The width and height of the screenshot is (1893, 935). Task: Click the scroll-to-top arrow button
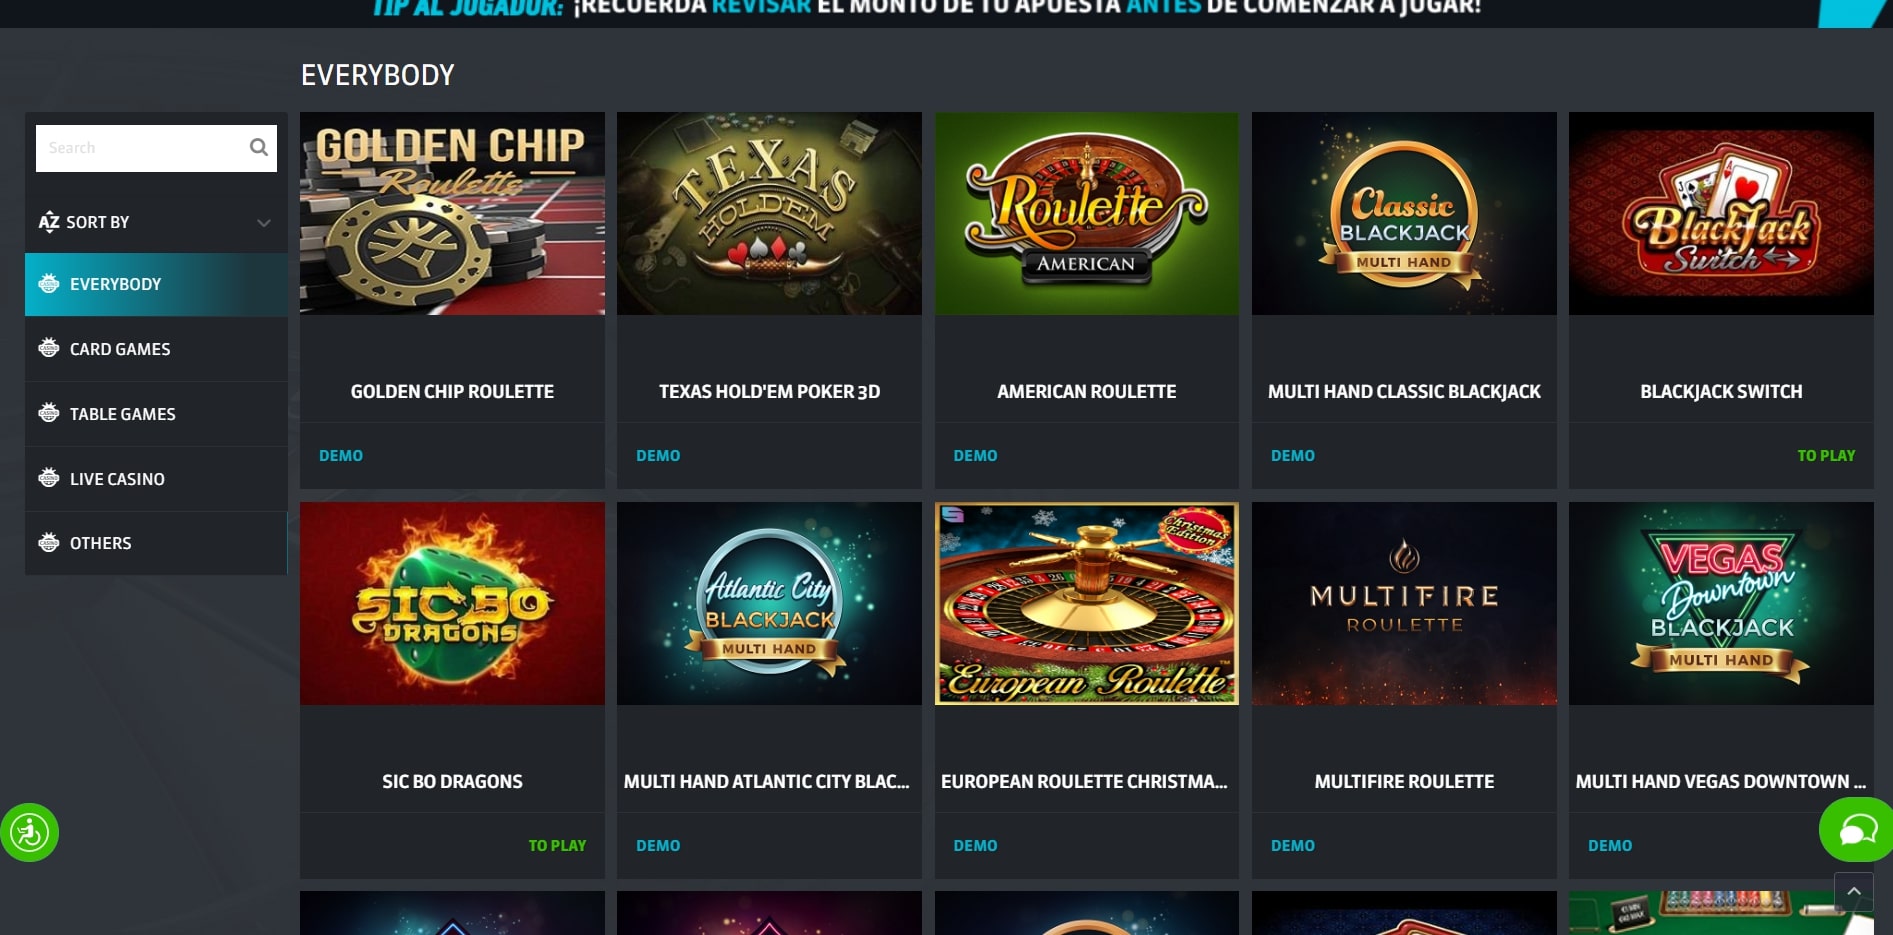tap(1853, 891)
